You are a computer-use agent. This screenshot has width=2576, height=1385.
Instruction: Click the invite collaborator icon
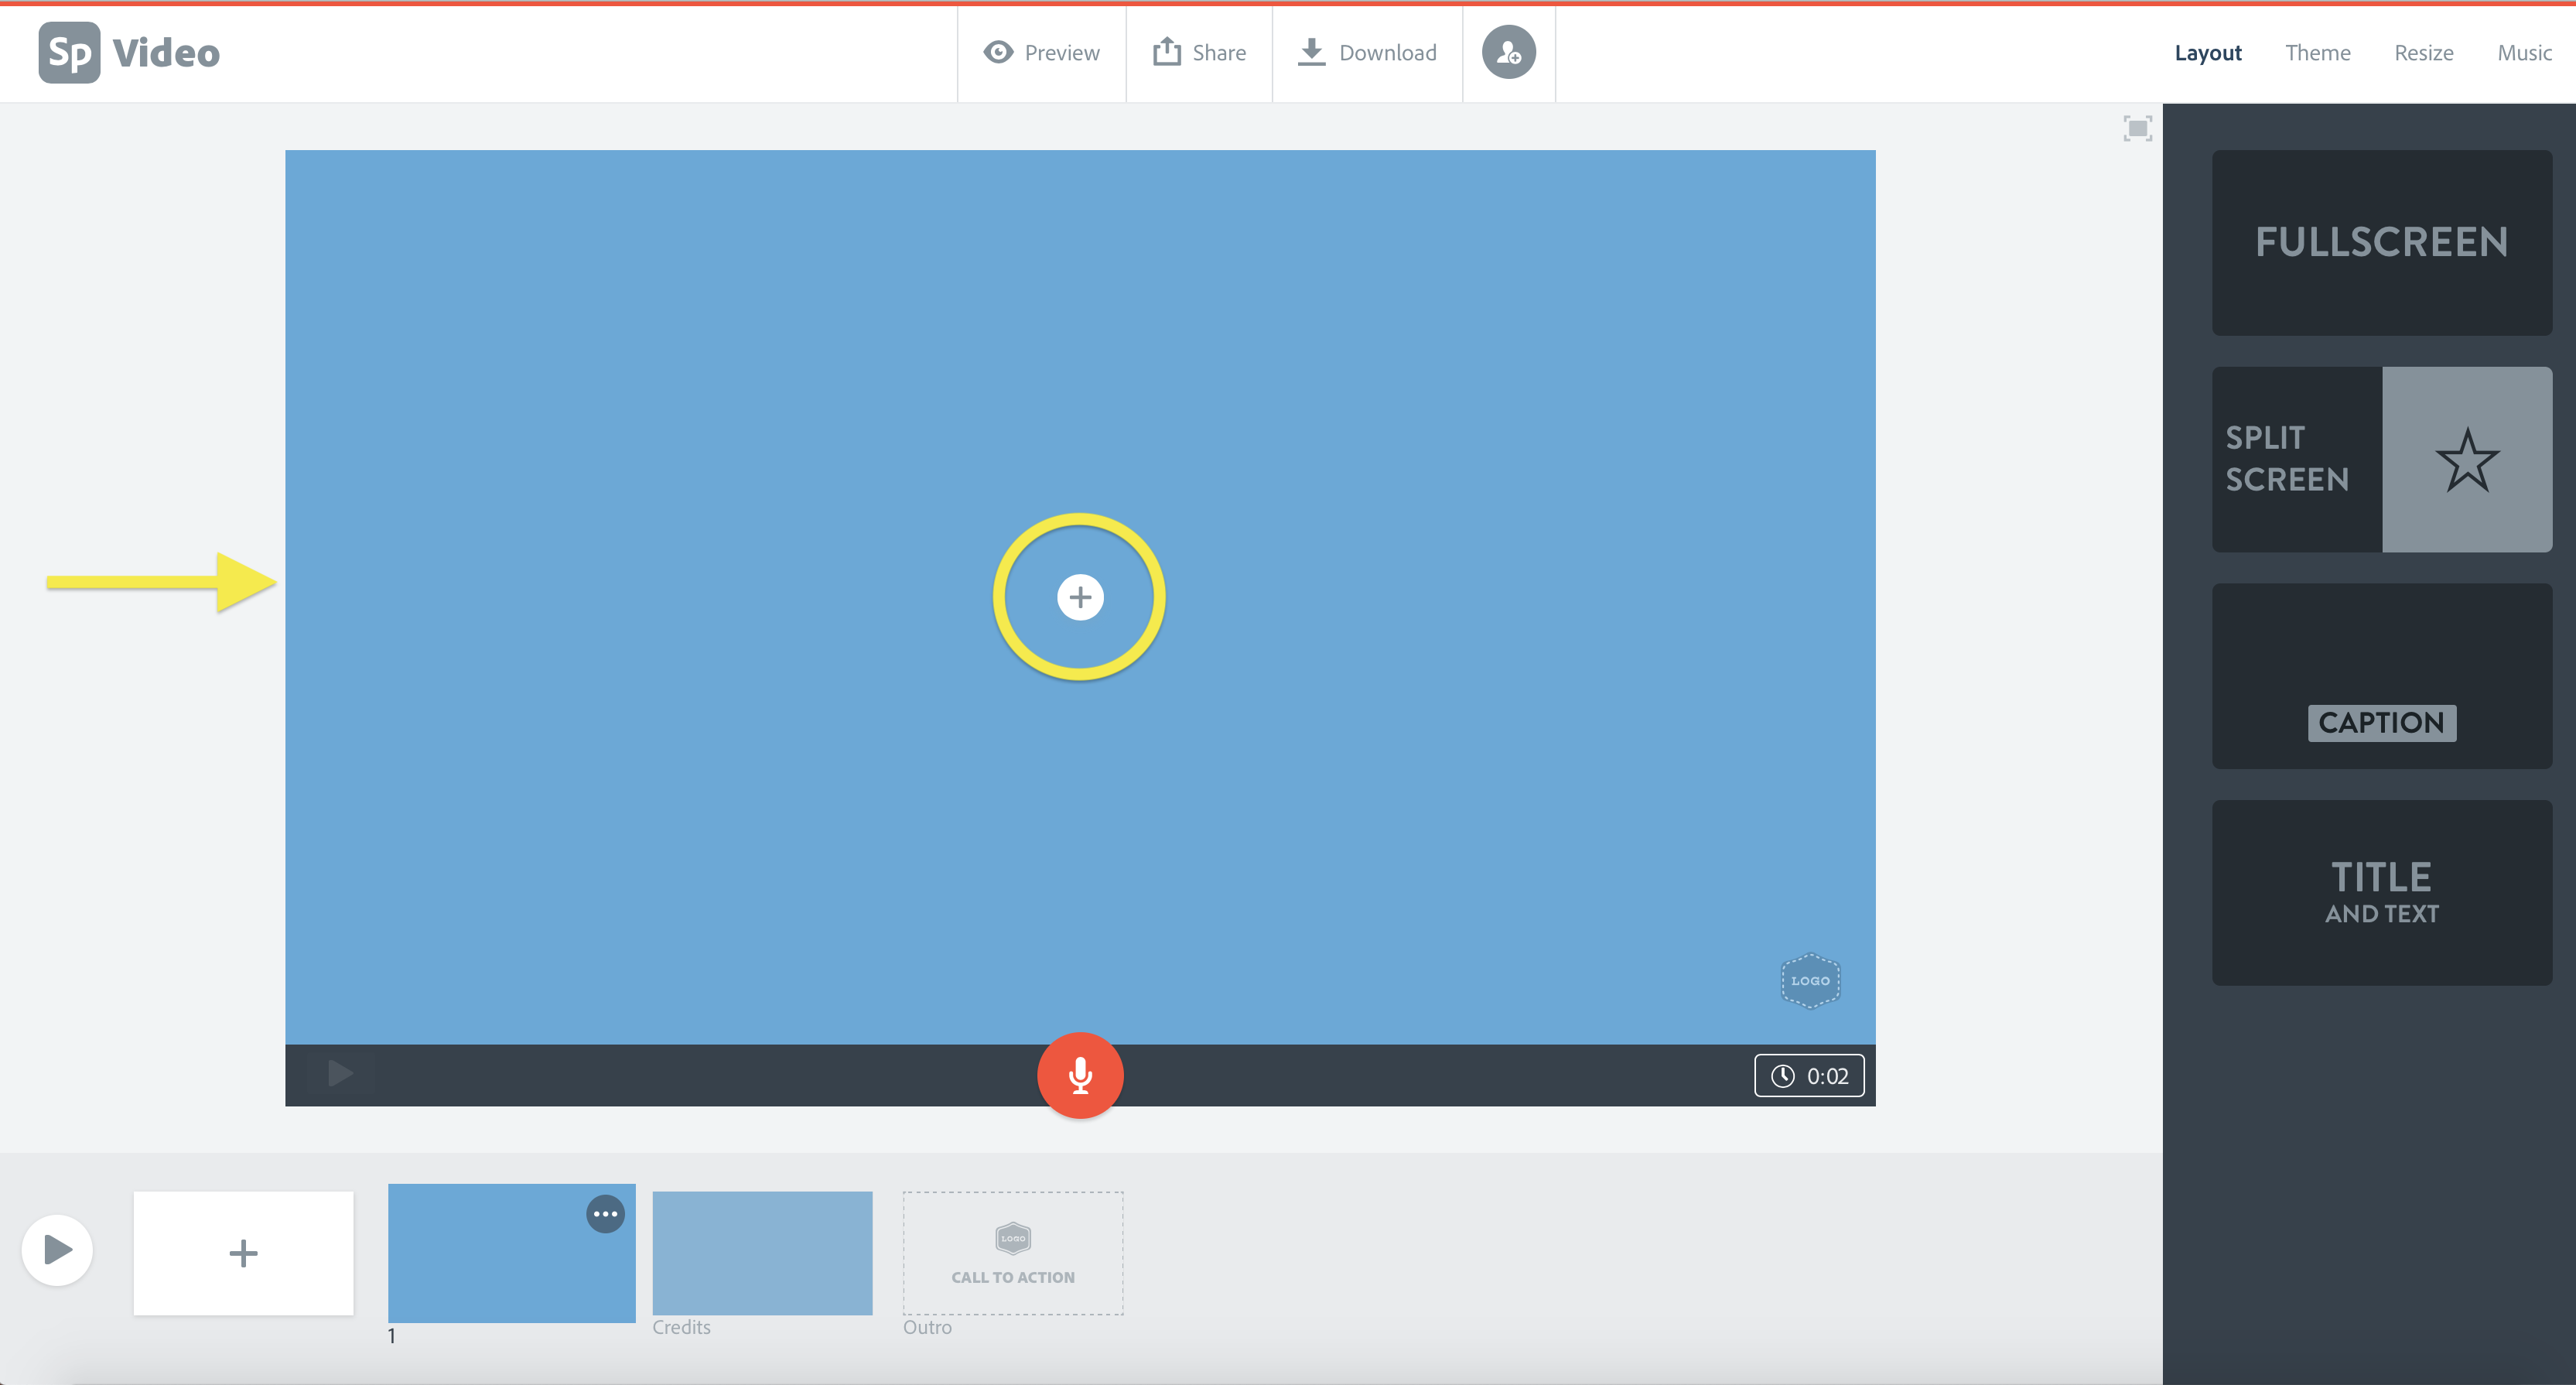1508,52
